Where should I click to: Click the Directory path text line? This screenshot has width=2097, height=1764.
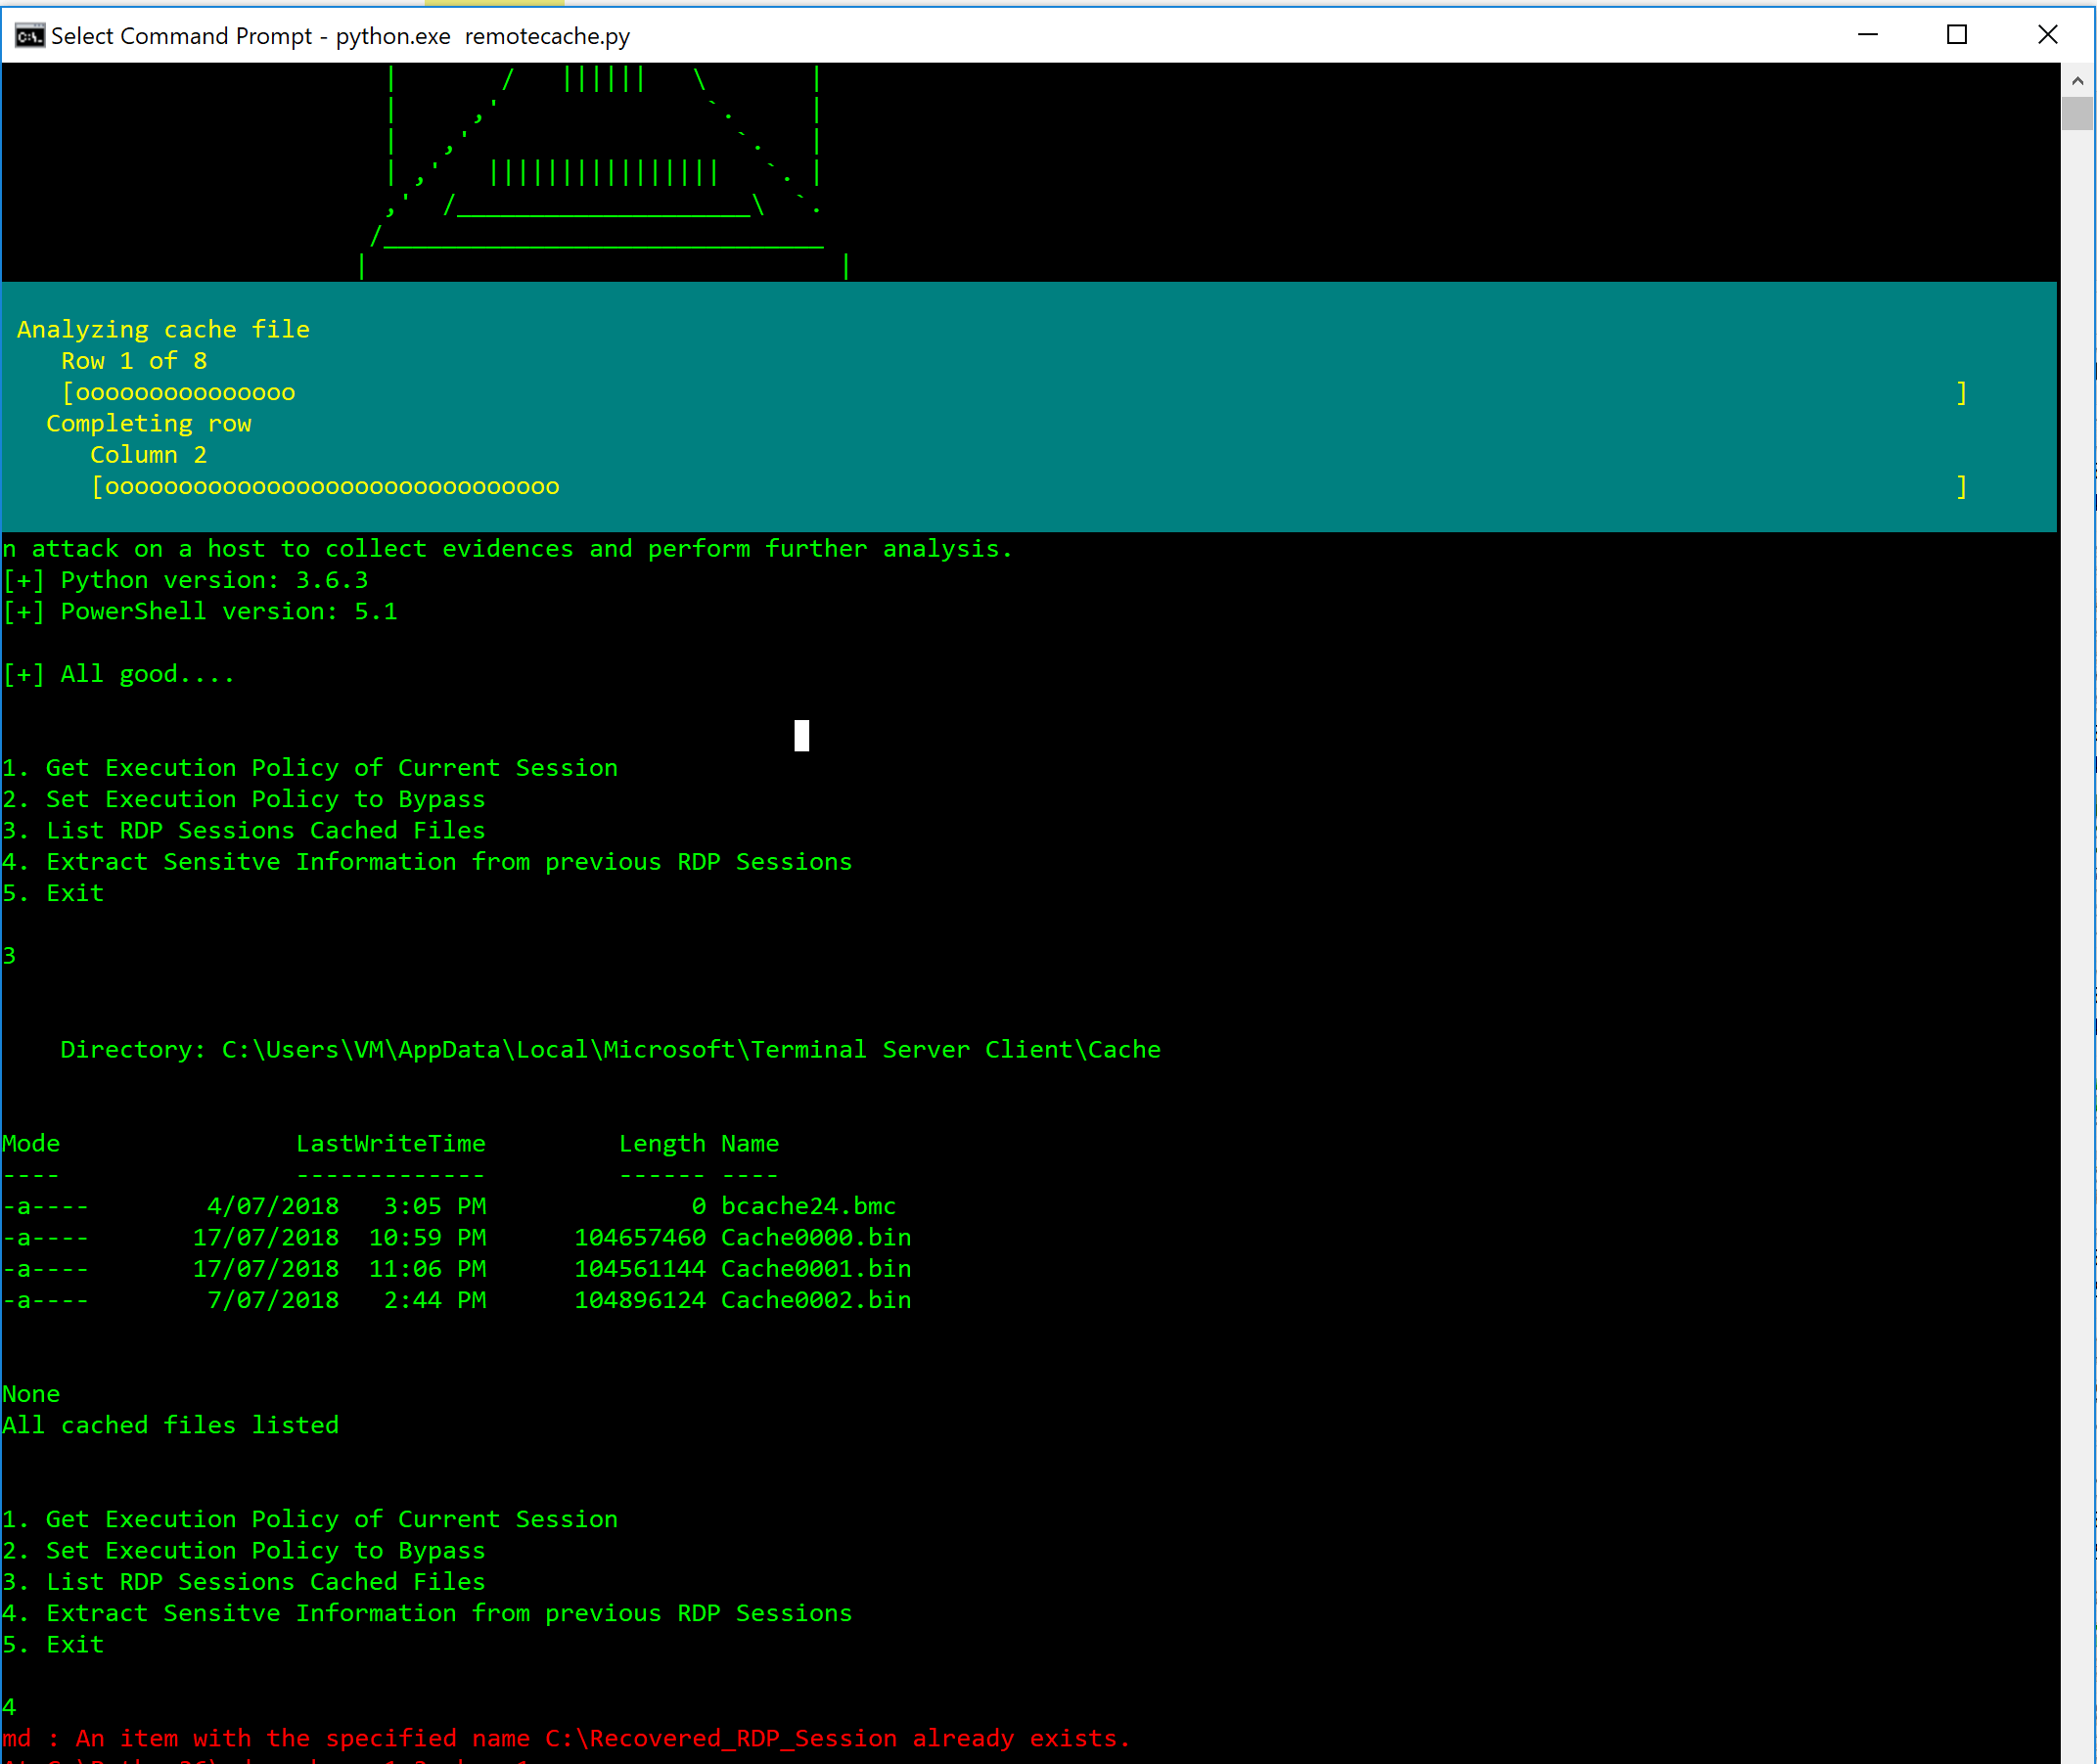(x=610, y=1049)
